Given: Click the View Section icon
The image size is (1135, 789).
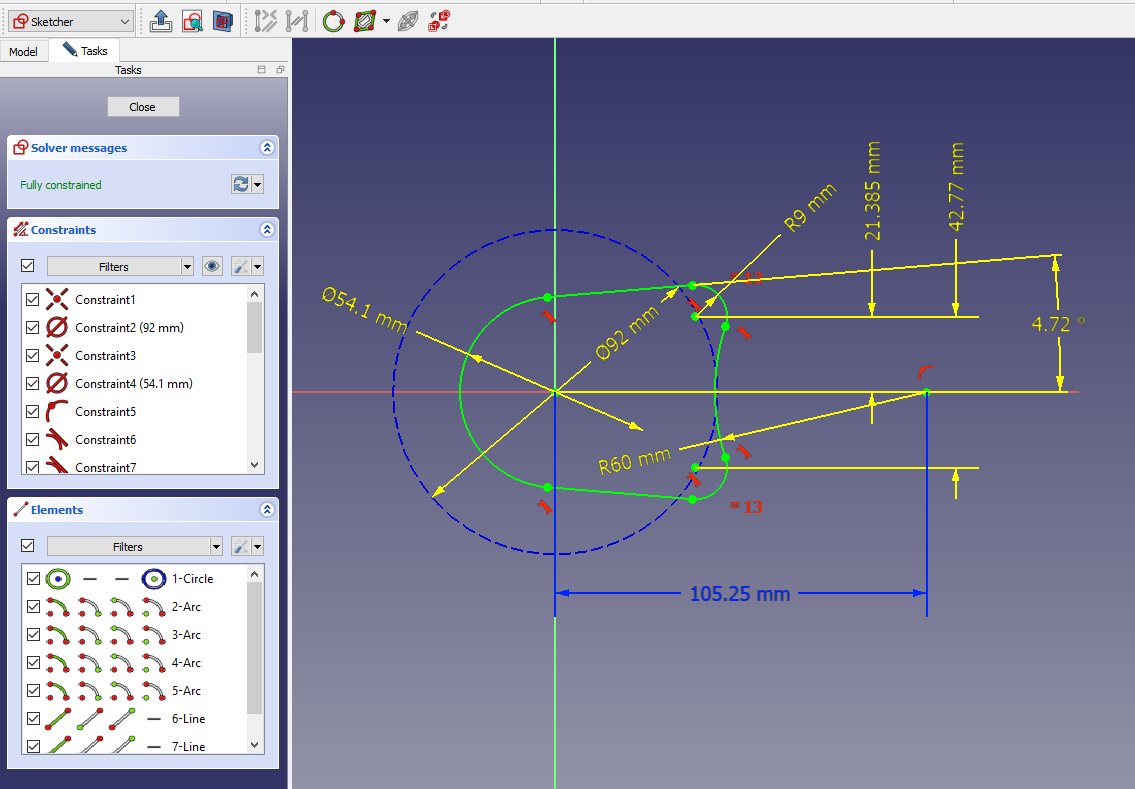Looking at the screenshot, I should [x=223, y=20].
